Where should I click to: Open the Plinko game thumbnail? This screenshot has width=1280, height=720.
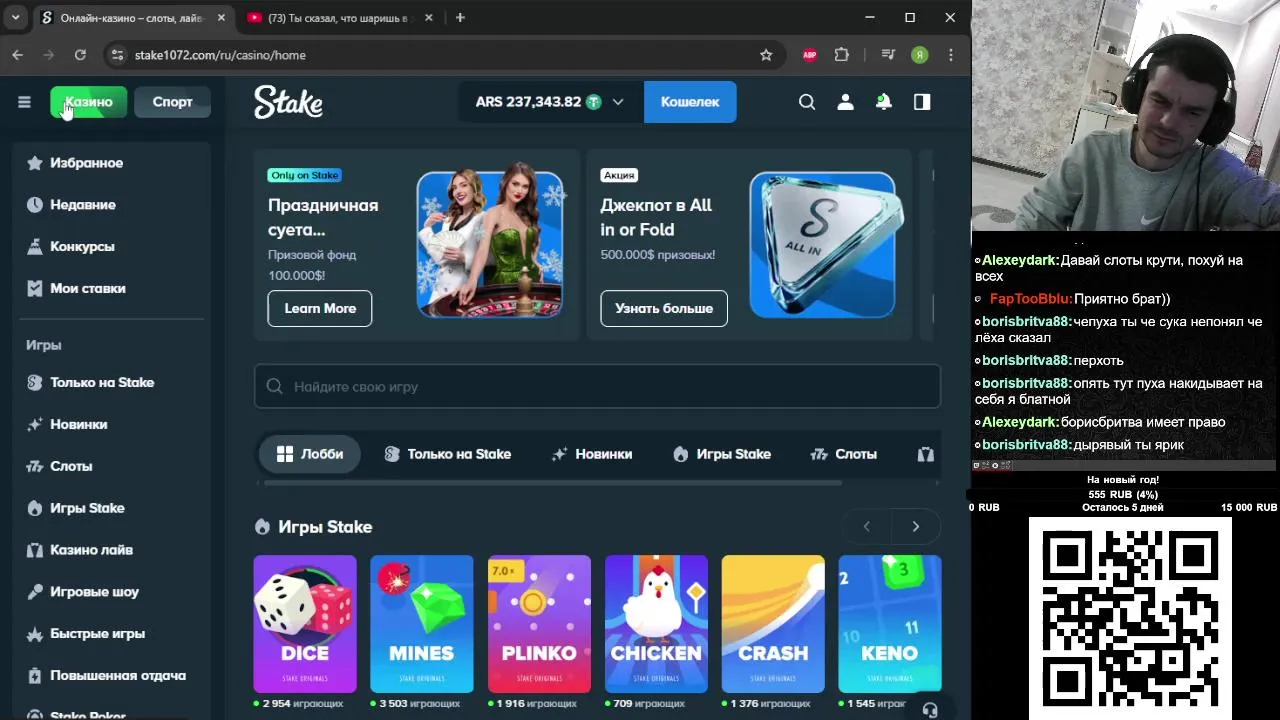[539, 624]
